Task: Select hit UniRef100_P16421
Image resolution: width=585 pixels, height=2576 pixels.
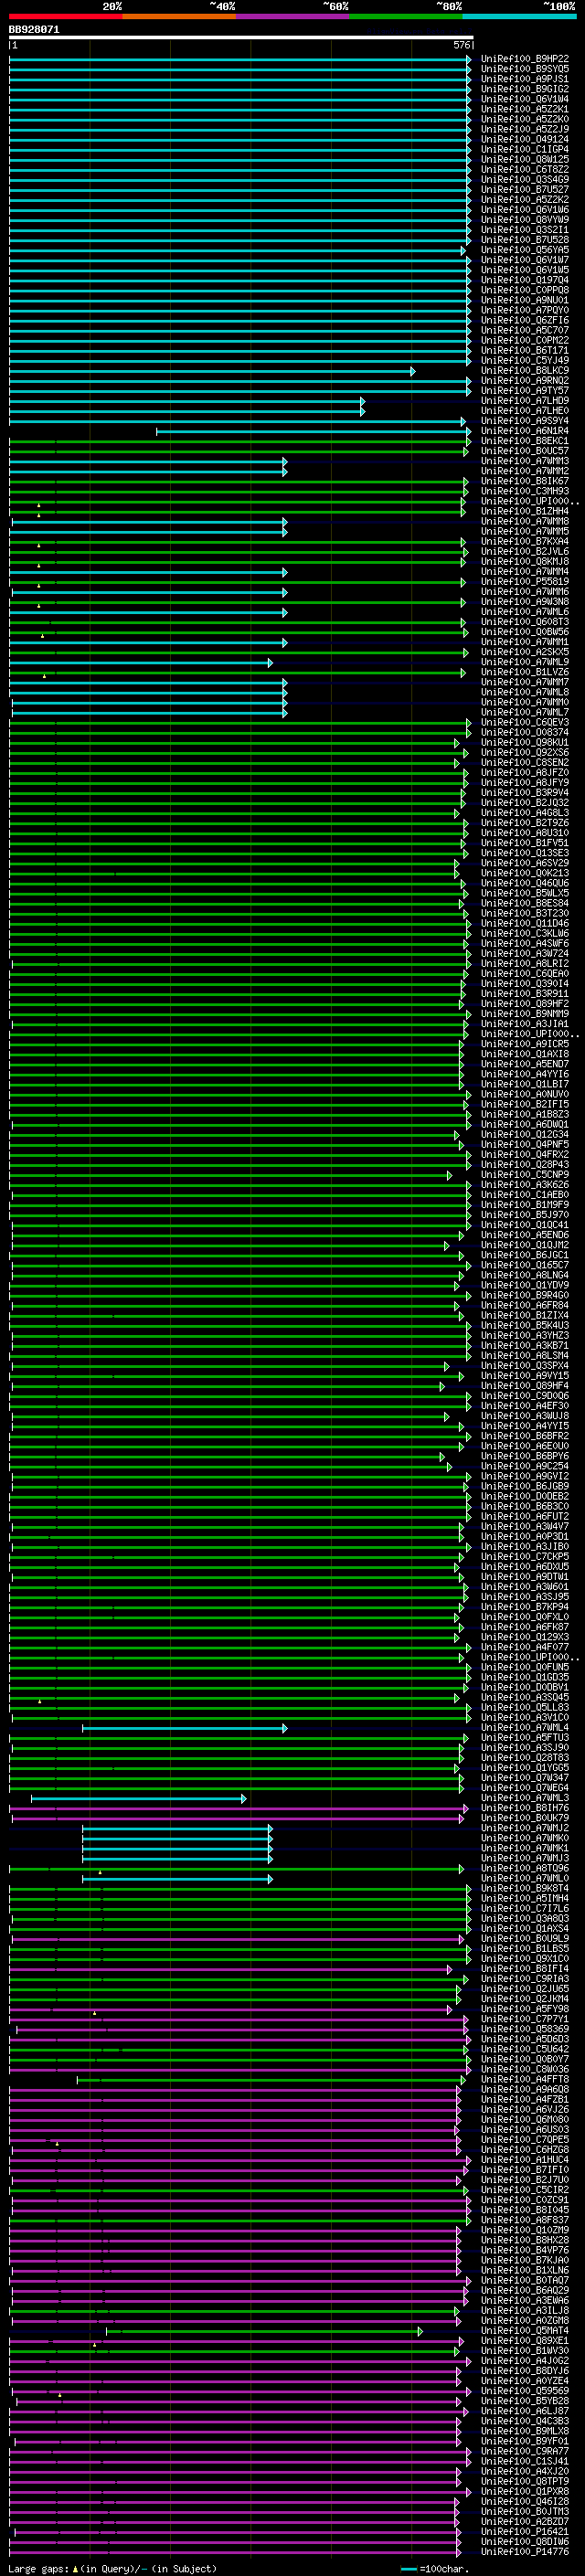Action: [x=525, y=2532]
